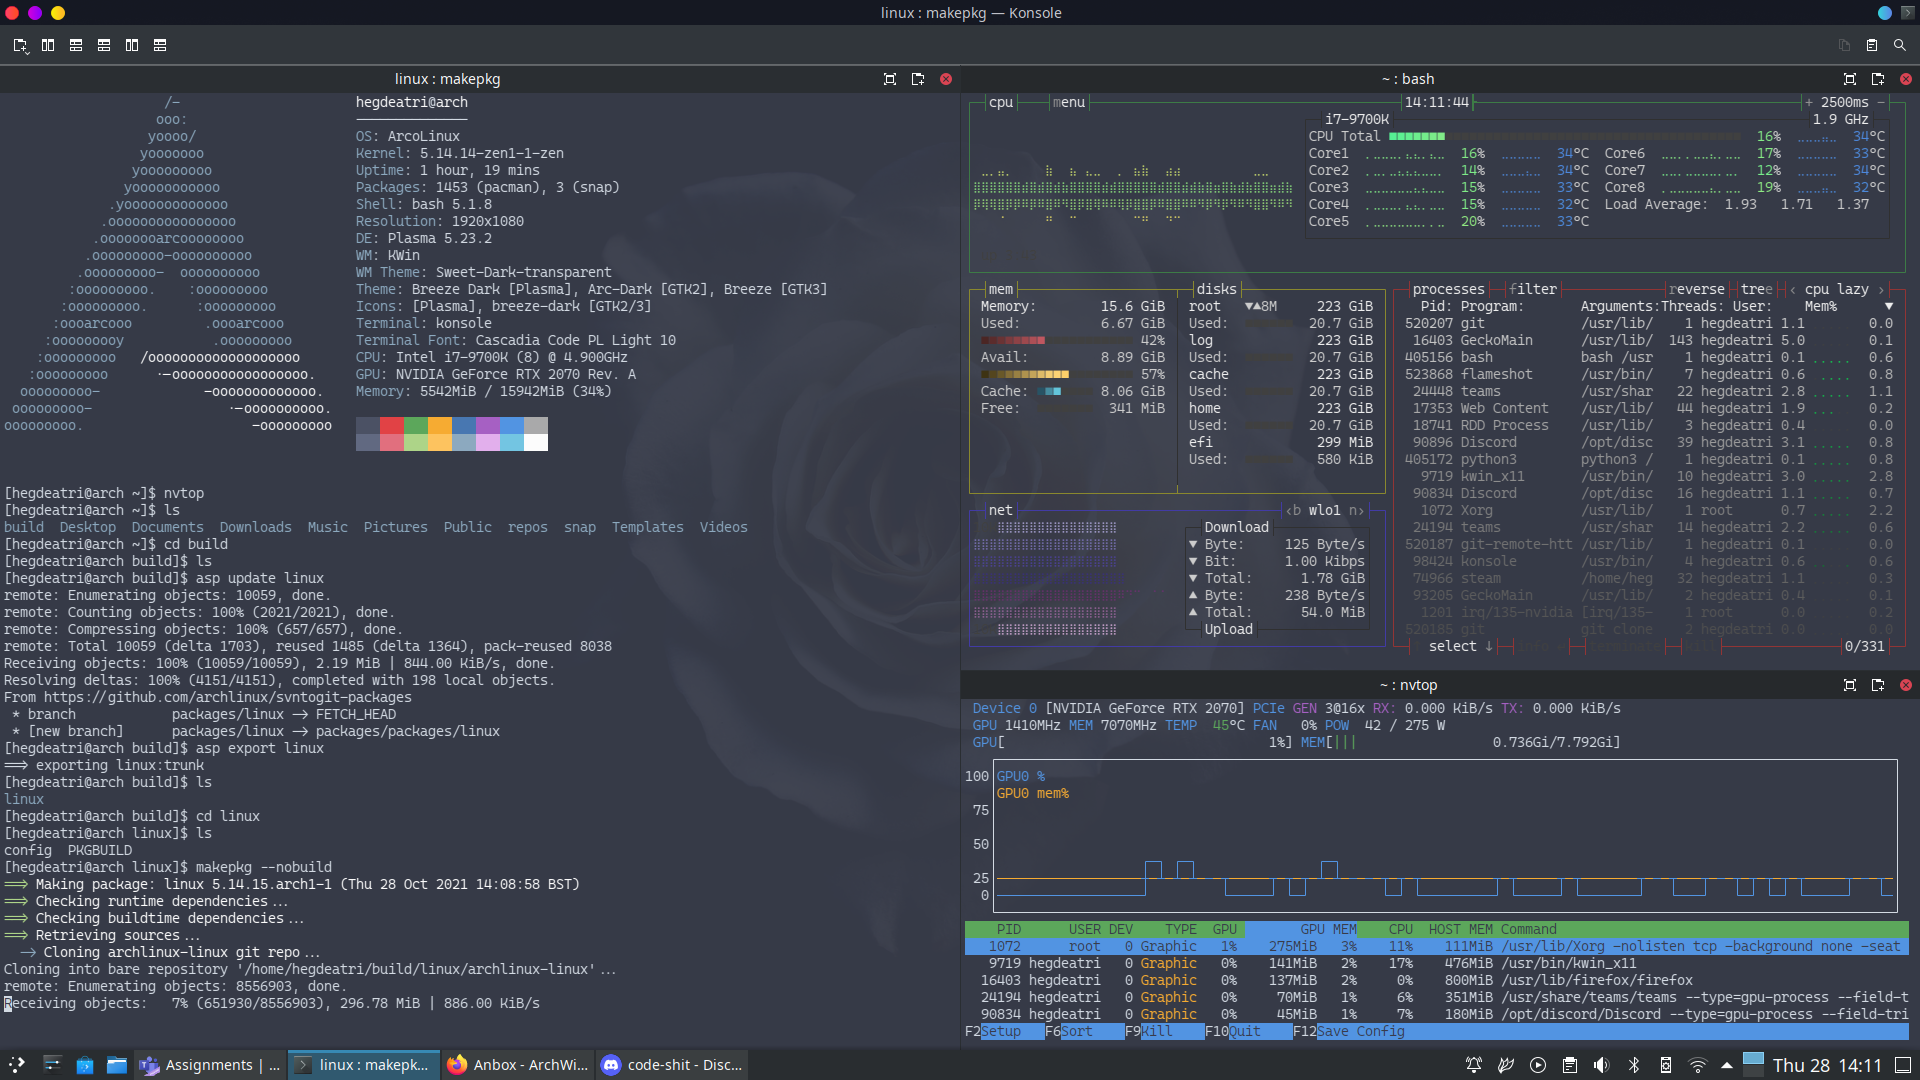
Task: Increase the btop update interval with plus
Action: [x=1808, y=102]
